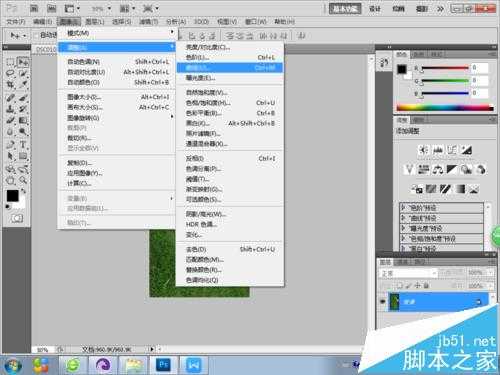Toggle lock image pixels brush icon
The height and width of the screenshot is (375, 500).
[x=409, y=286]
